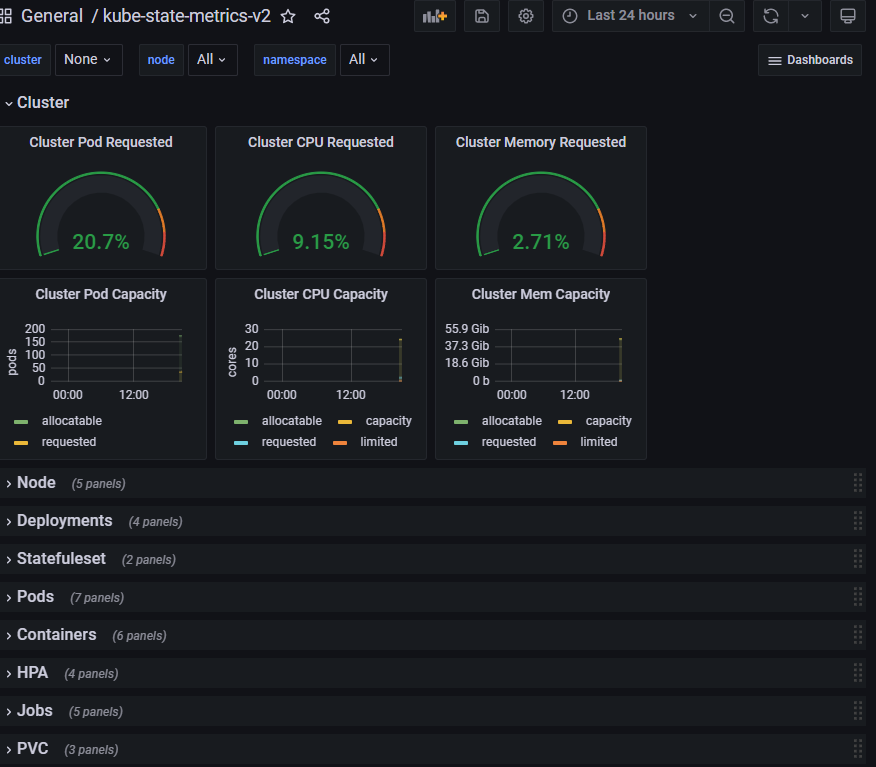
Task: Open the namespace variable dropdown
Action: (364, 60)
